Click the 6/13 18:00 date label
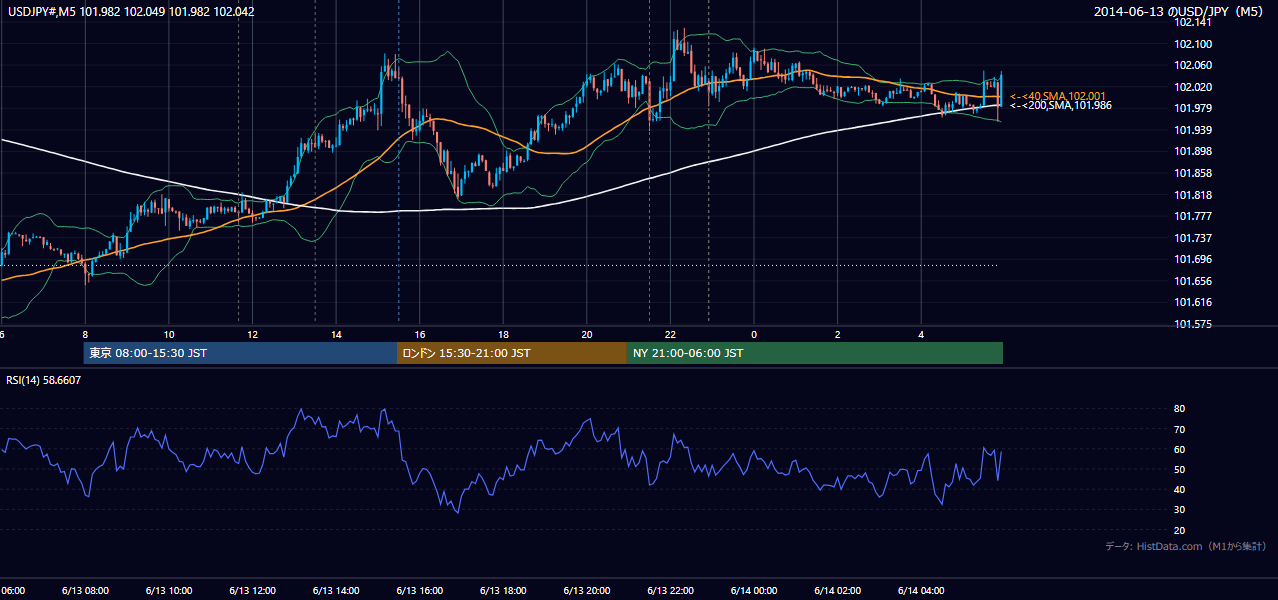 click(x=503, y=590)
